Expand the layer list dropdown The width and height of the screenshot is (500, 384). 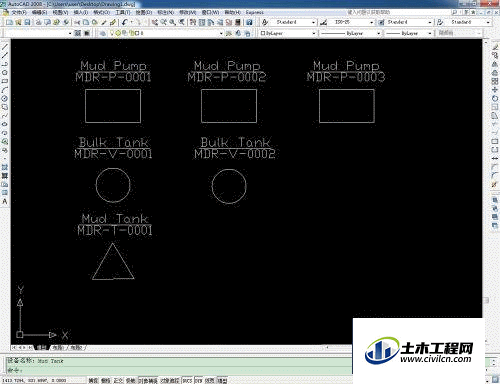point(166,33)
